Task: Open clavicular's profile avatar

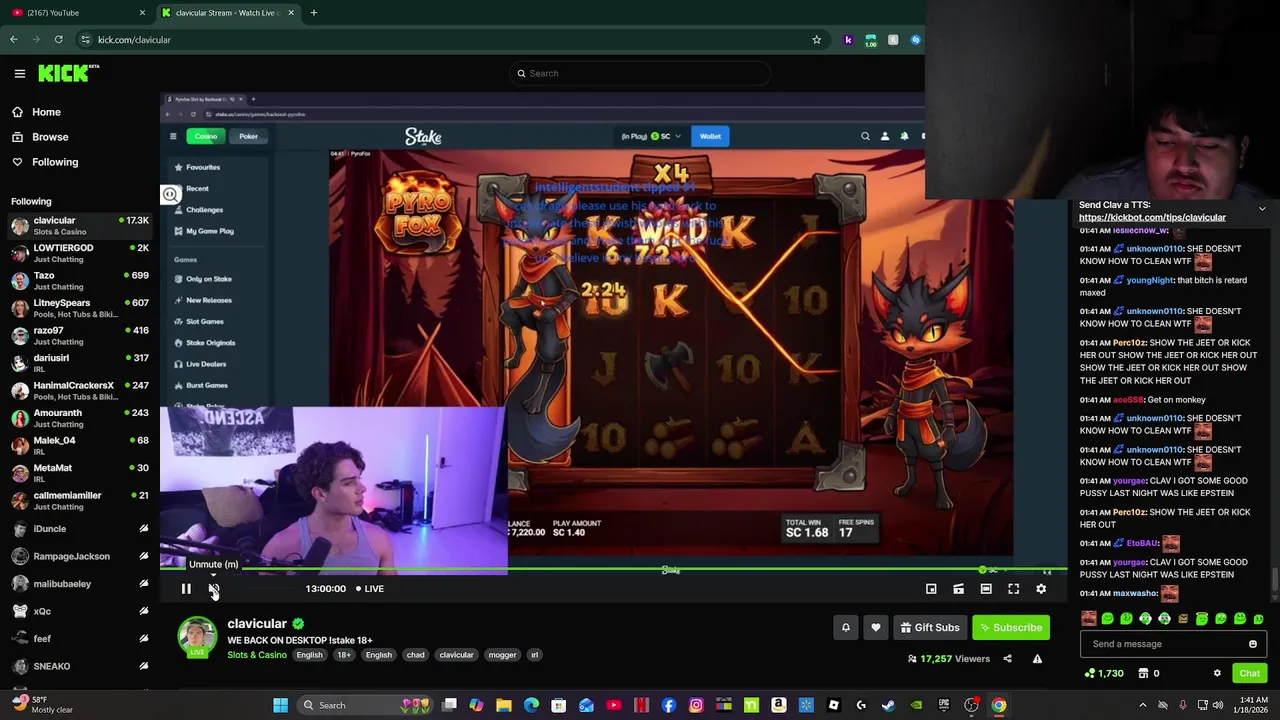Action: (197, 638)
